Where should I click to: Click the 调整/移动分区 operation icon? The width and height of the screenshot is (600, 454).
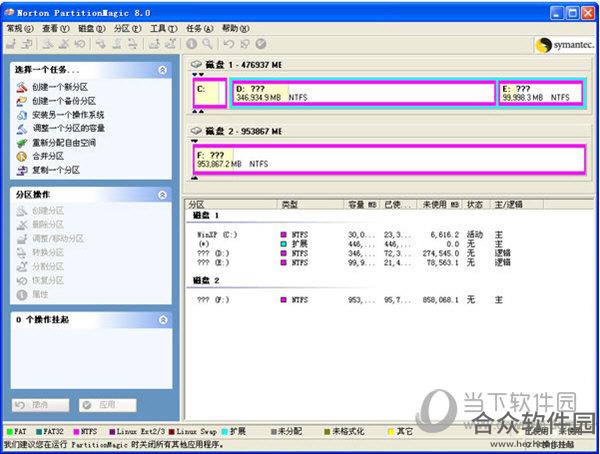tap(22, 238)
